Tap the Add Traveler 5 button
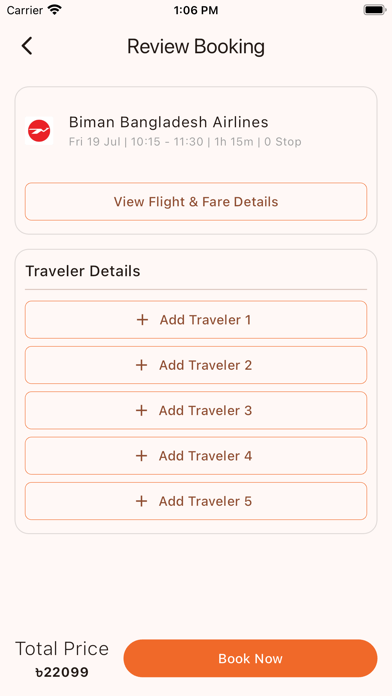The height and width of the screenshot is (696, 392). pyautogui.click(x=196, y=501)
